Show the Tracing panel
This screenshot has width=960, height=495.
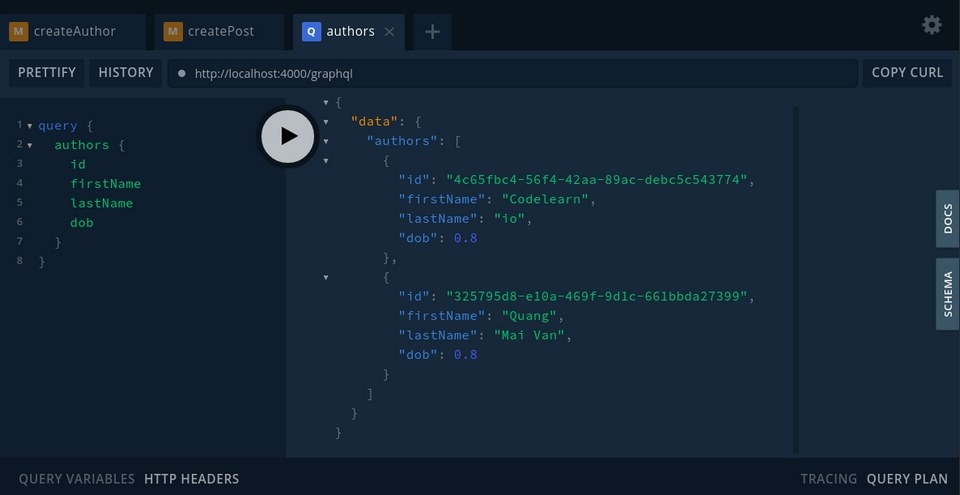tap(828, 479)
